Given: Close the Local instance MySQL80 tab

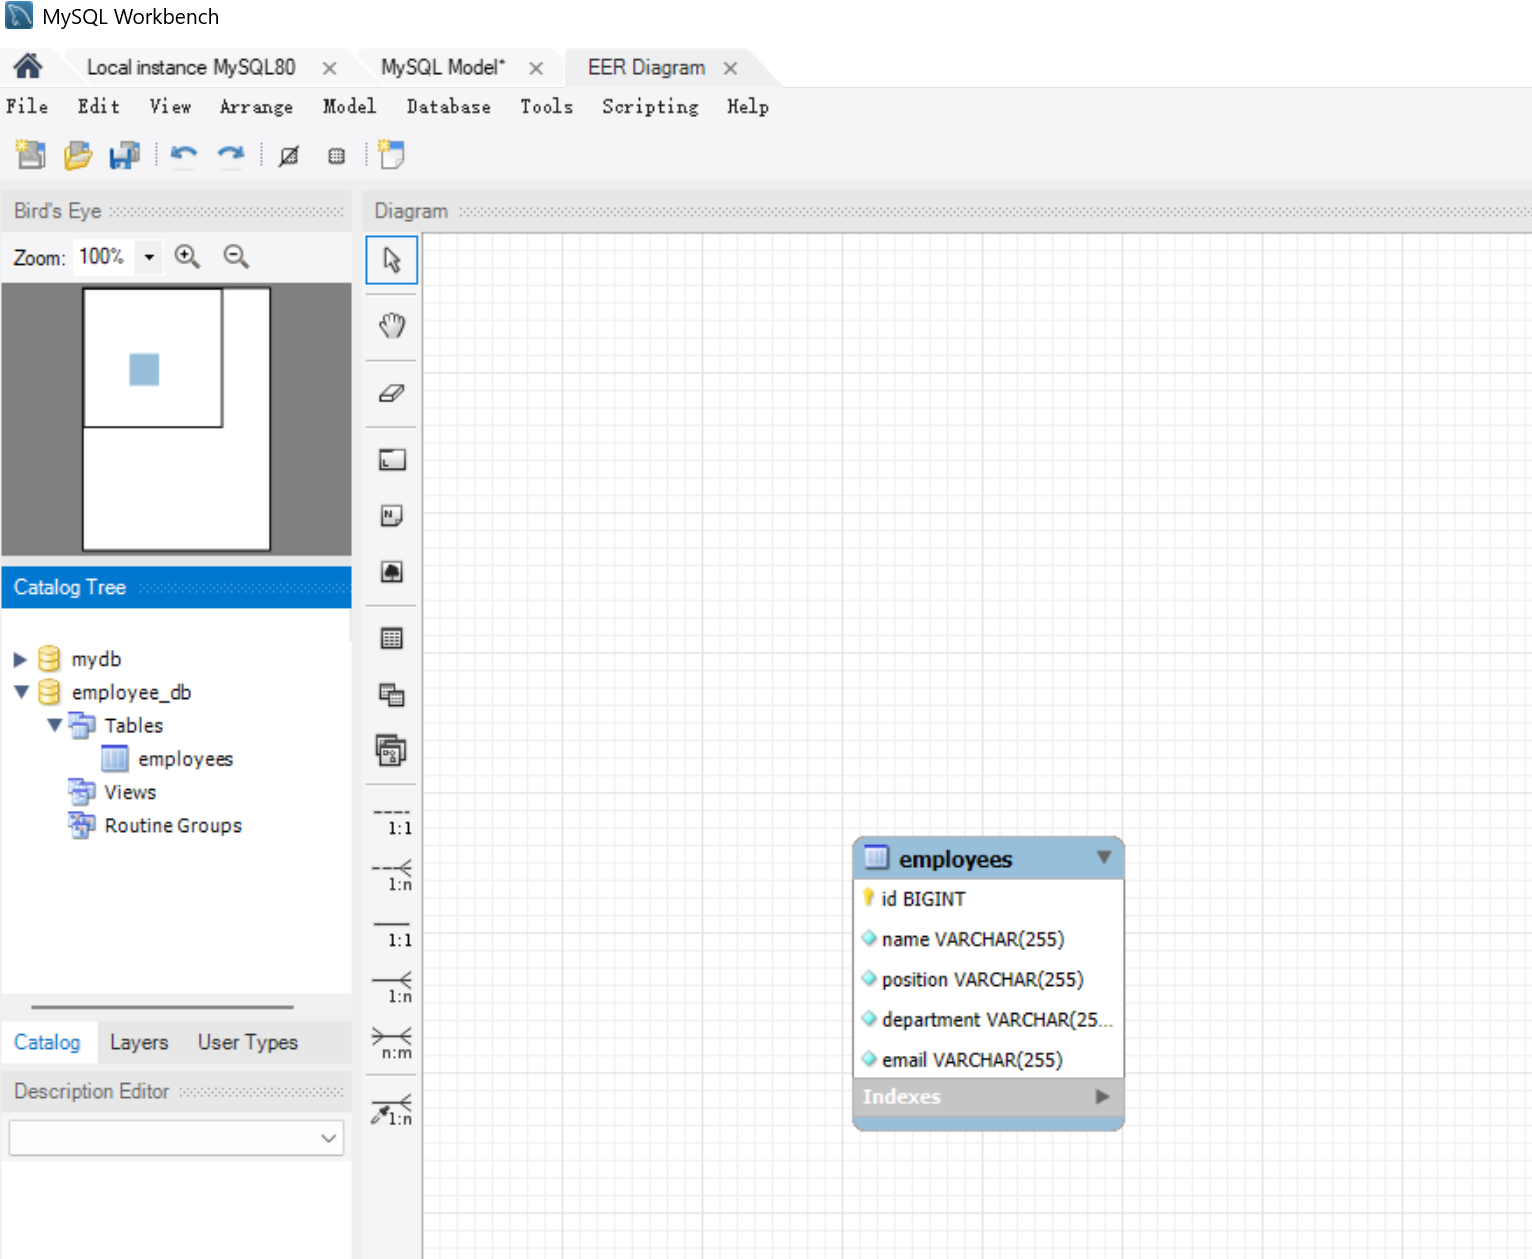Looking at the screenshot, I should [329, 68].
